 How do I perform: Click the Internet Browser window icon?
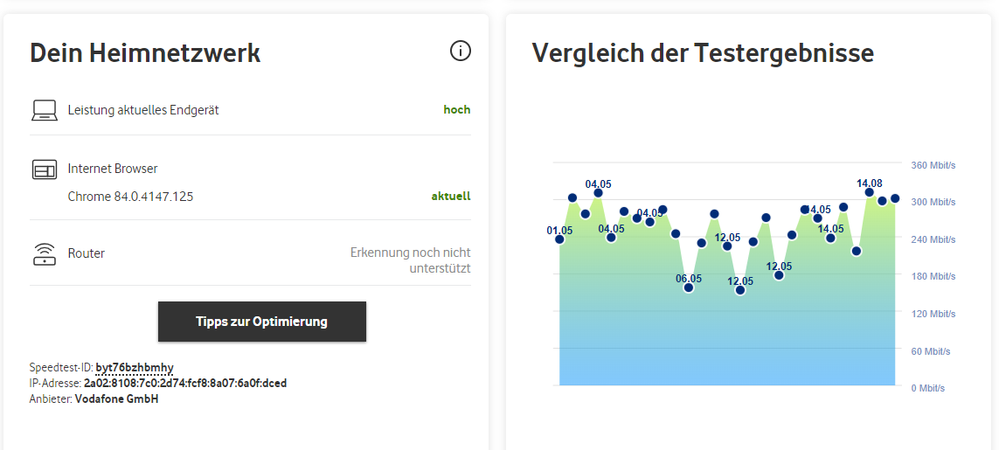click(44, 169)
